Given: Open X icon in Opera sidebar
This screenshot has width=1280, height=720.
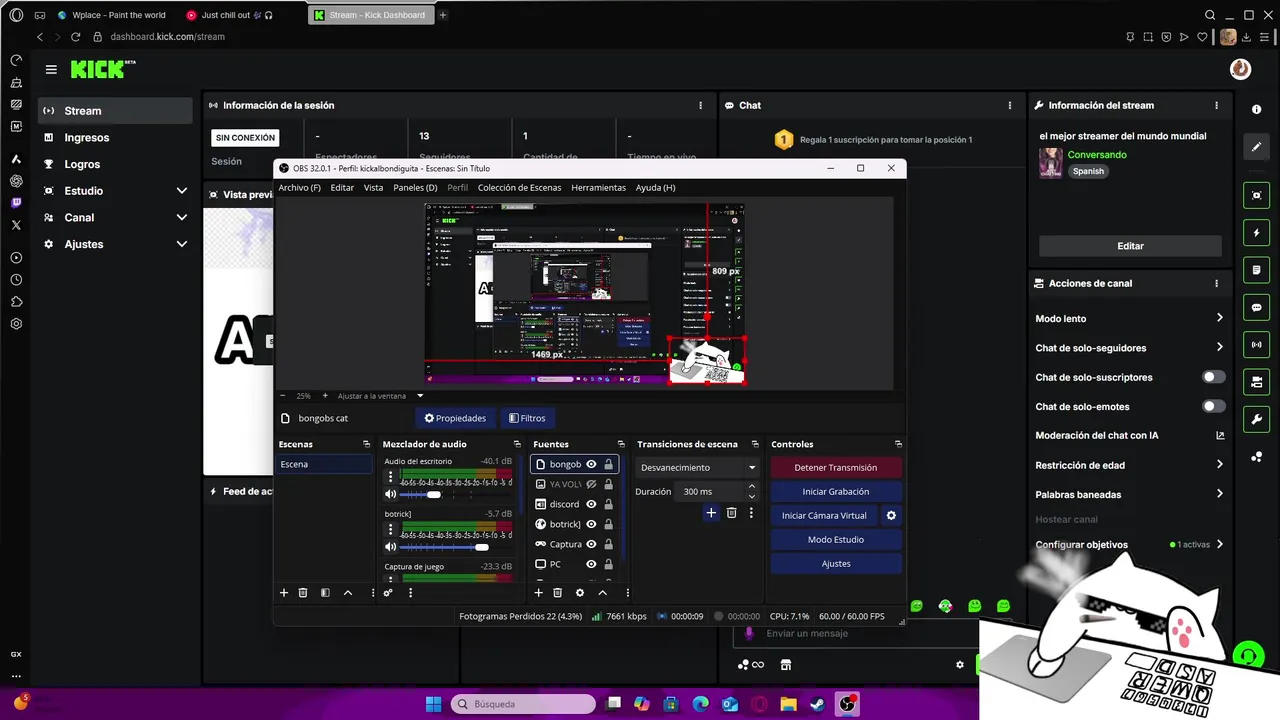Looking at the screenshot, I should 16,225.
